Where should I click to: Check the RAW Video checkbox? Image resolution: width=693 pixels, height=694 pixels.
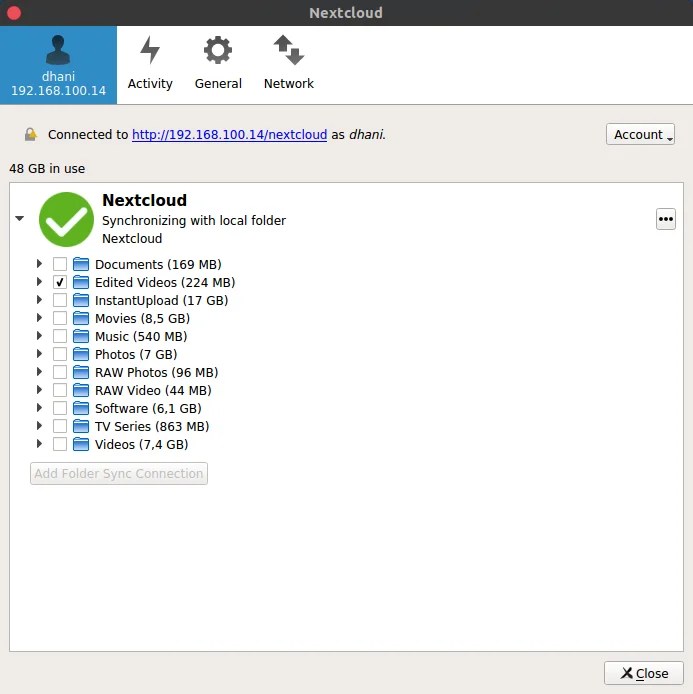(60, 390)
